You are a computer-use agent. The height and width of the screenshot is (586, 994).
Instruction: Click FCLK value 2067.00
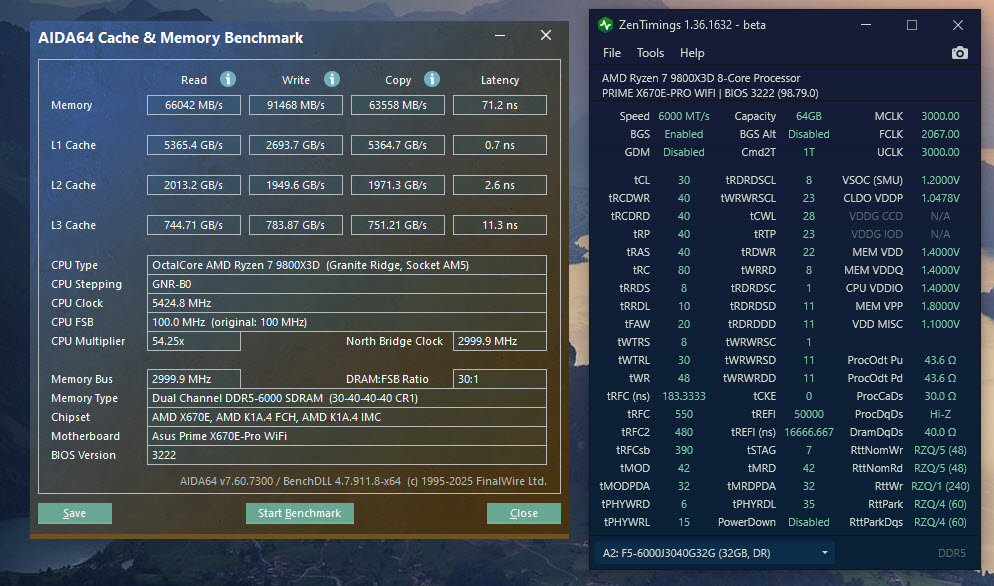(x=940, y=134)
